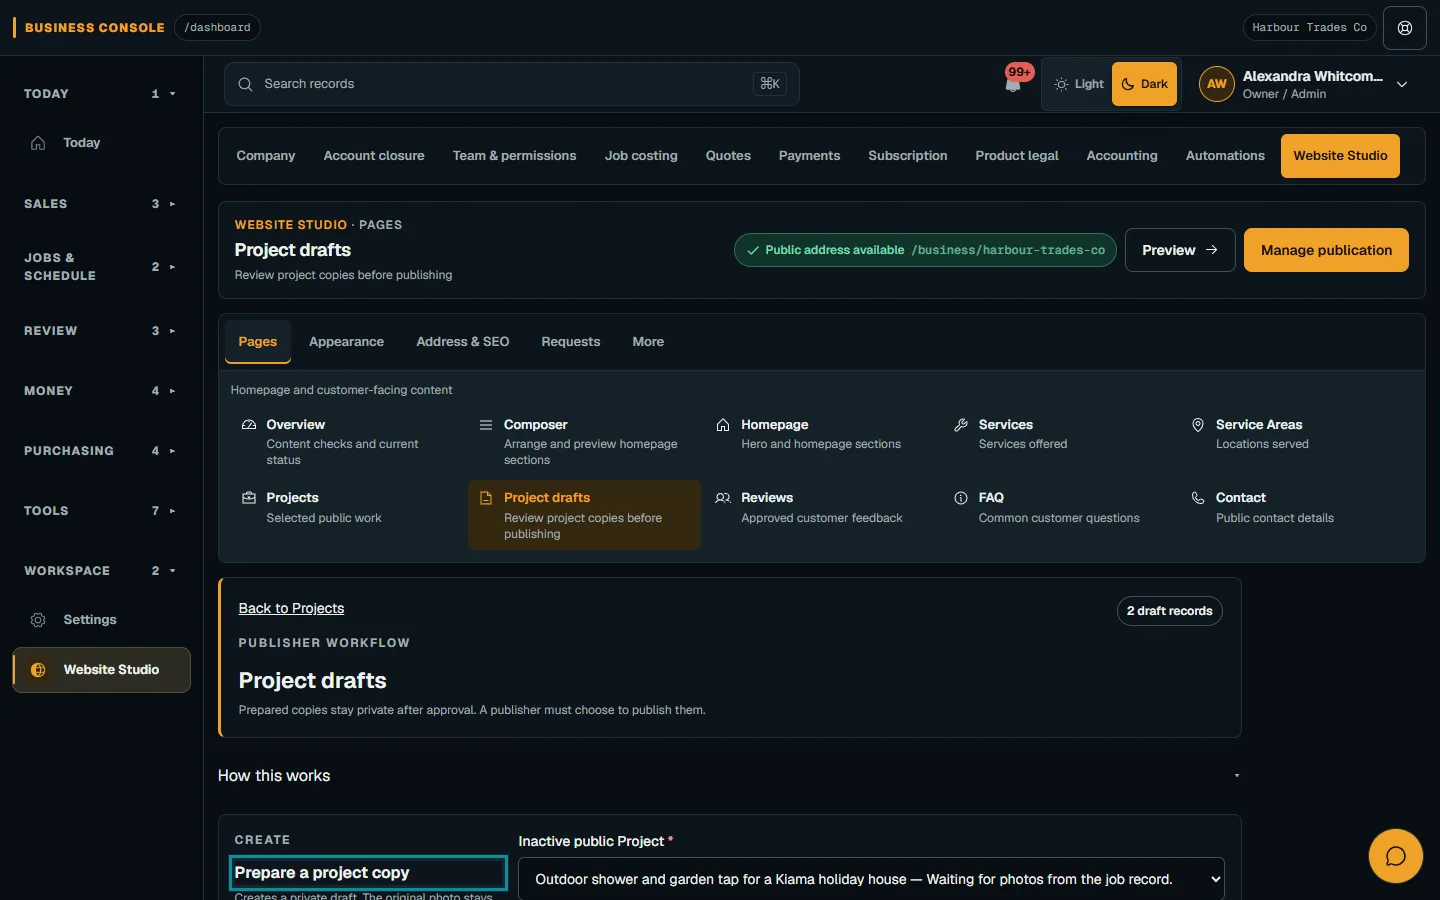Switch to Dark theme
Image resolution: width=1440 pixels, height=900 pixels.
[x=1144, y=84]
